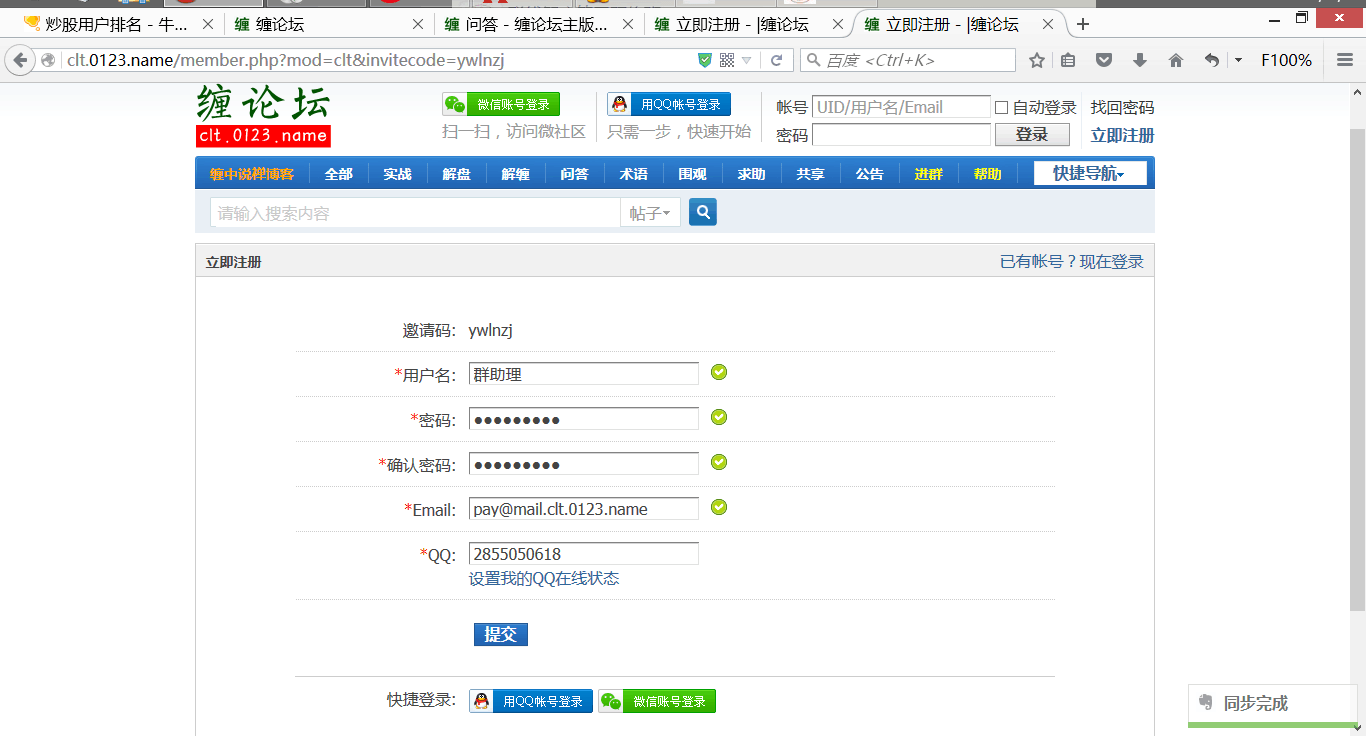The width and height of the screenshot is (1366, 736).
Task: Expand the dropdown arrow next to the undo icon
Action: [1238, 61]
